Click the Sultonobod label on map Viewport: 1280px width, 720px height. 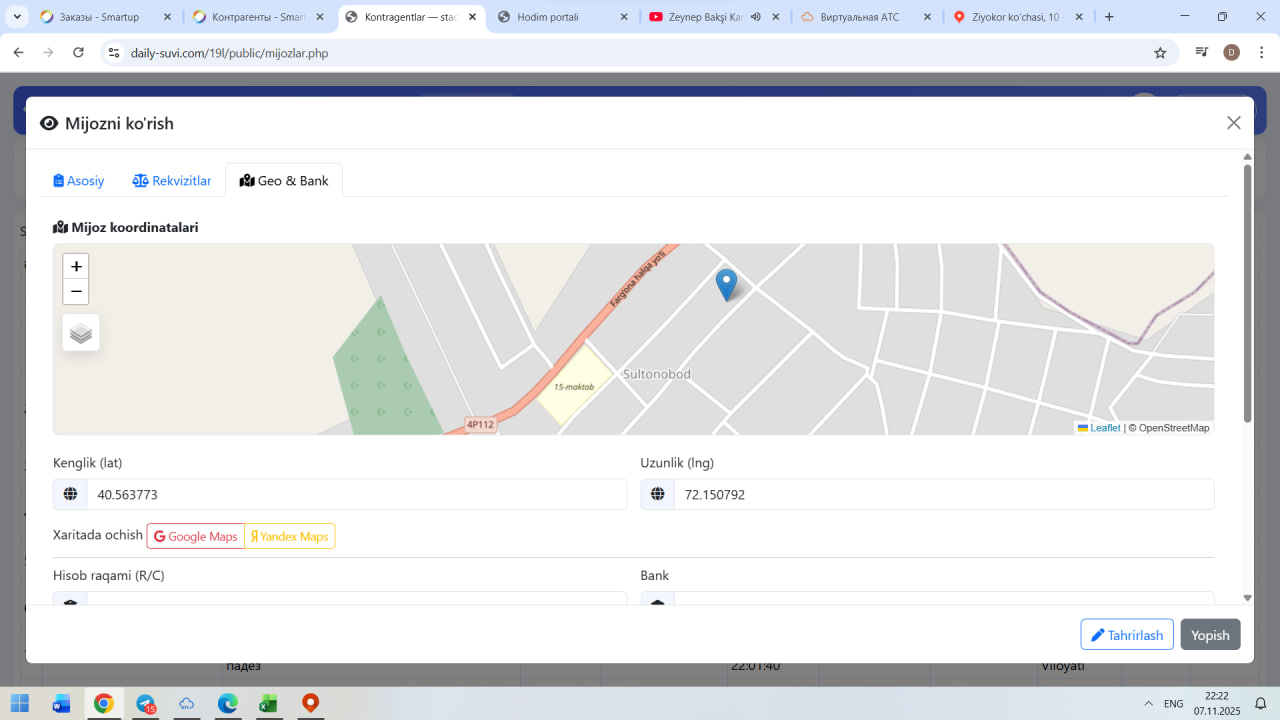(x=657, y=374)
